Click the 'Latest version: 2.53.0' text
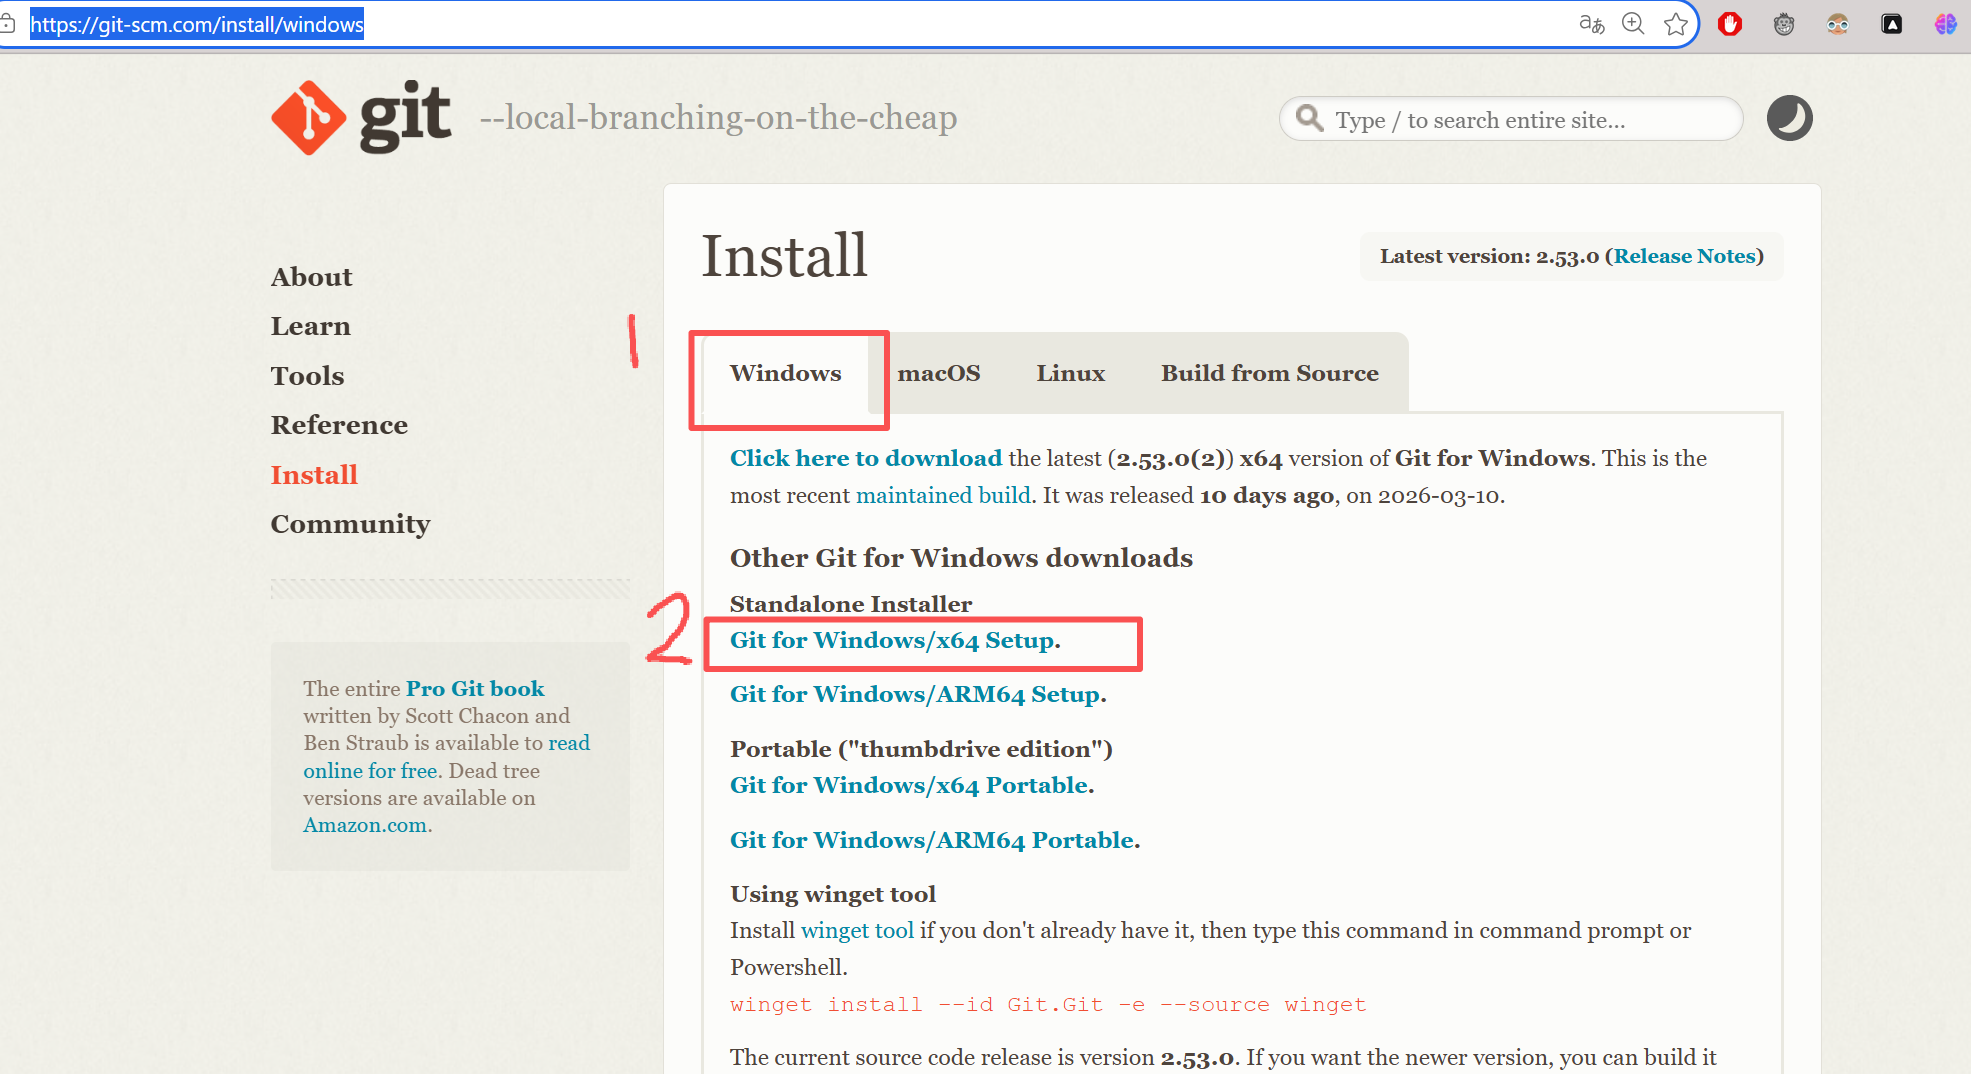This screenshot has width=1971, height=1074. pyautogui.click(x=1489, y=256)
